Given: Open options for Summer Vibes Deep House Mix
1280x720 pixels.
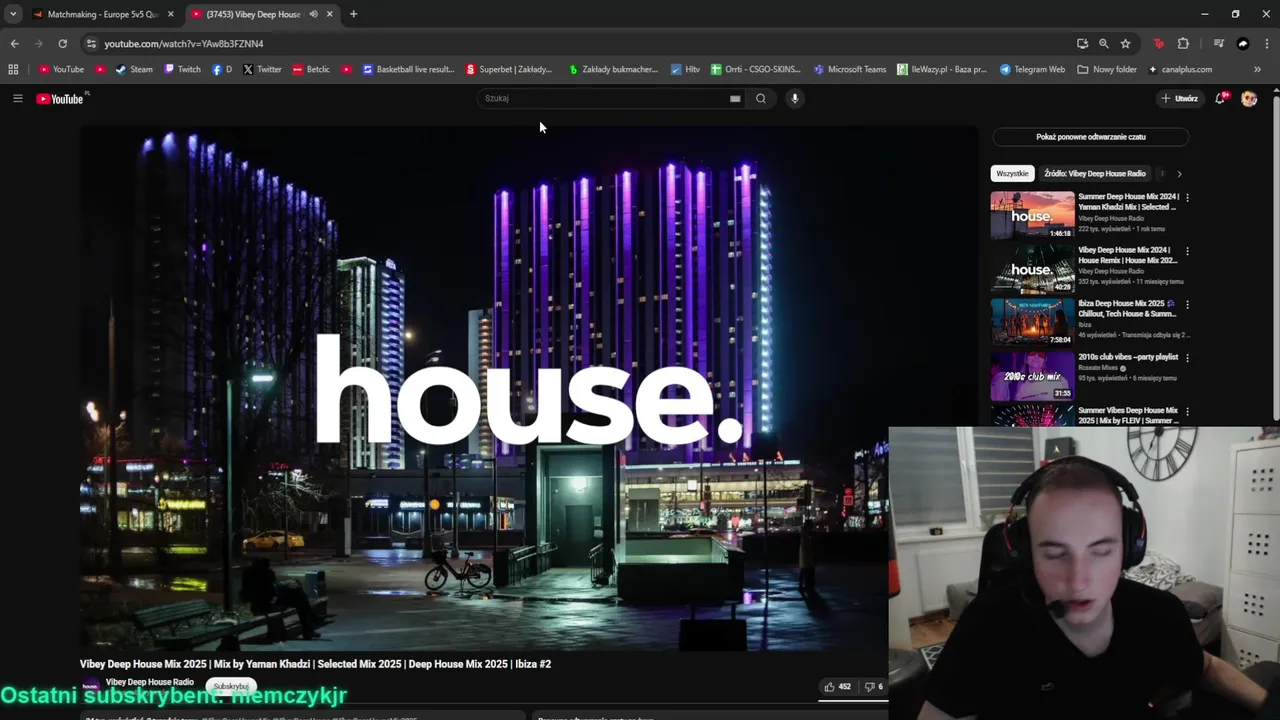Looking at the screenshot, I should pos(1187,411).
